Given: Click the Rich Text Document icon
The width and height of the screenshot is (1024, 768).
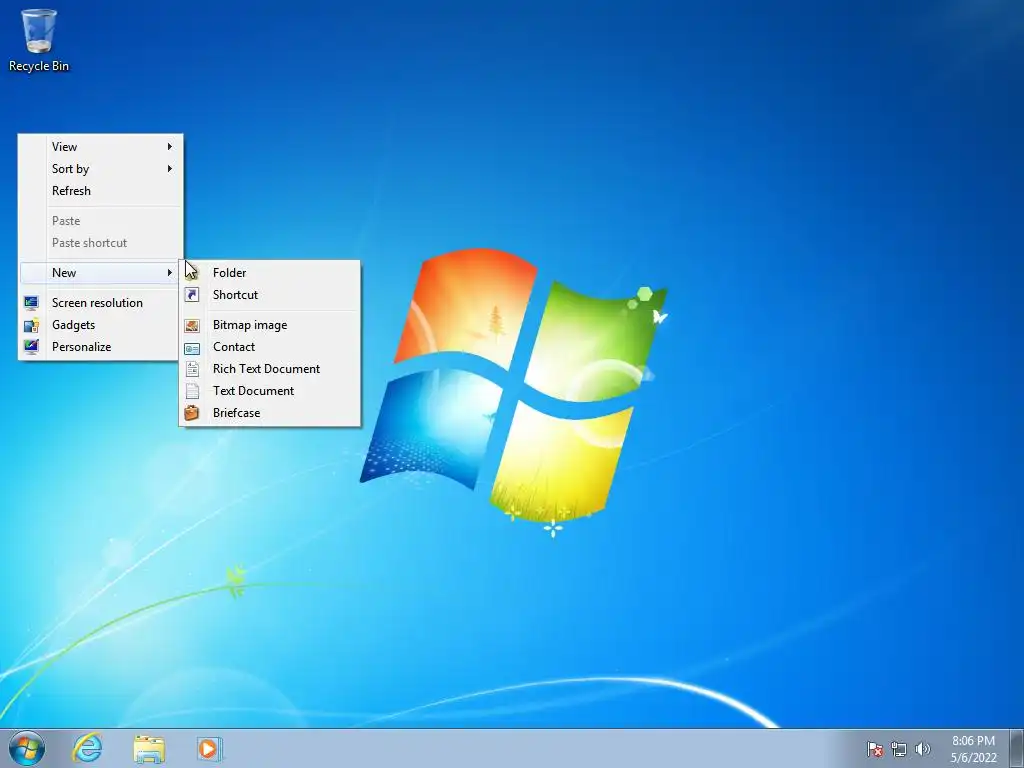Looking at the screenshot, I should (x=192, y=369).
